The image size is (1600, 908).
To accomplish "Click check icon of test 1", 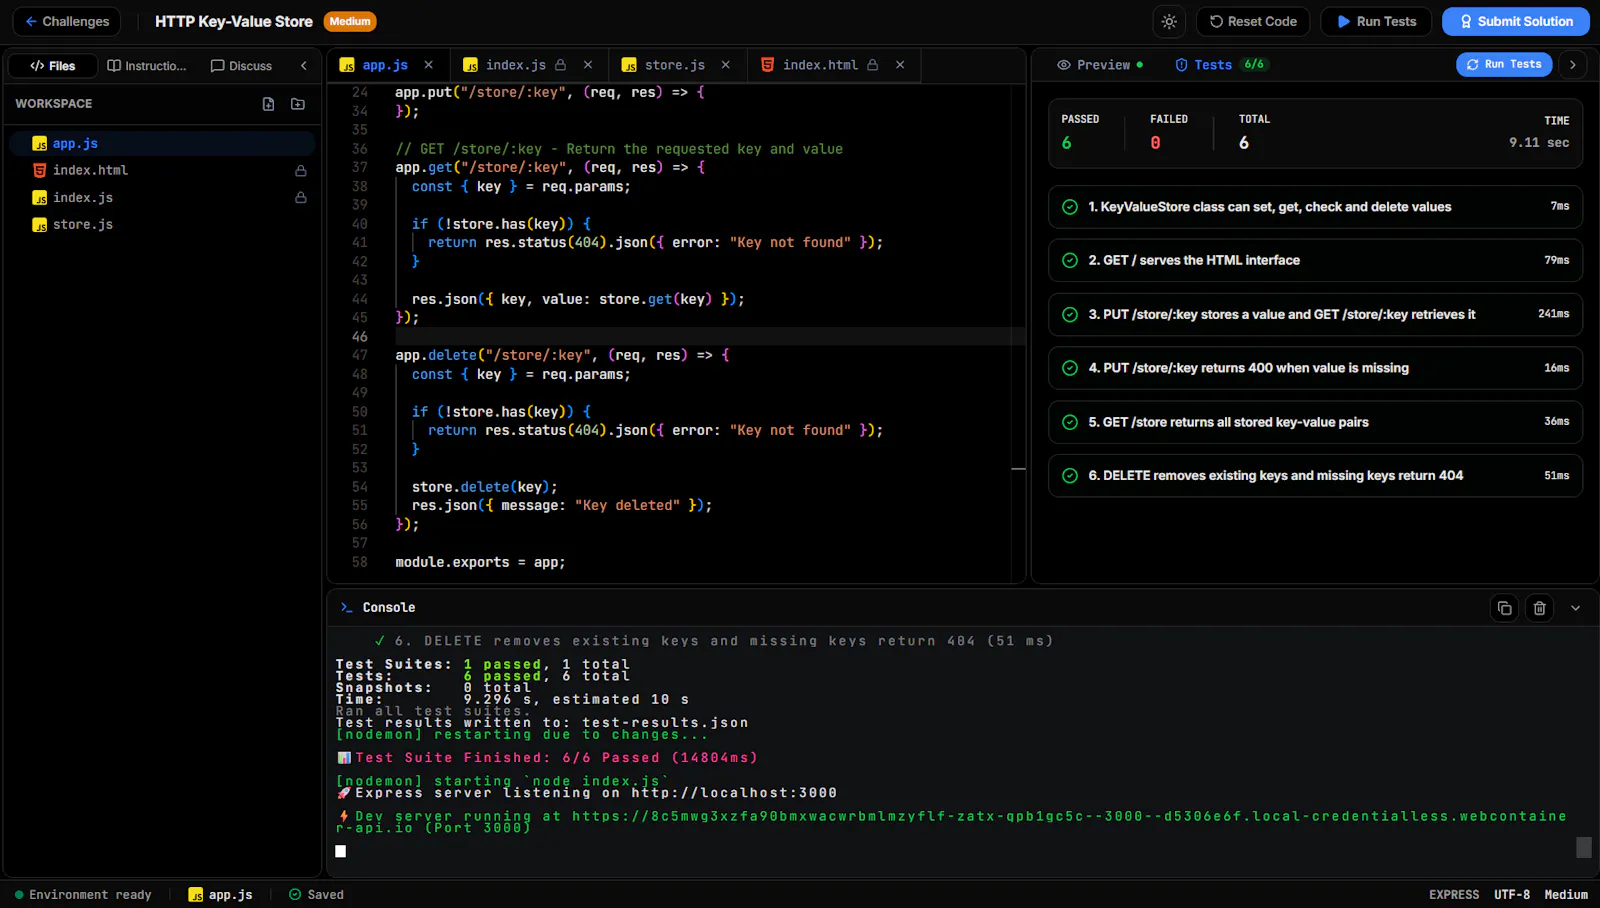I will 1070,207.
